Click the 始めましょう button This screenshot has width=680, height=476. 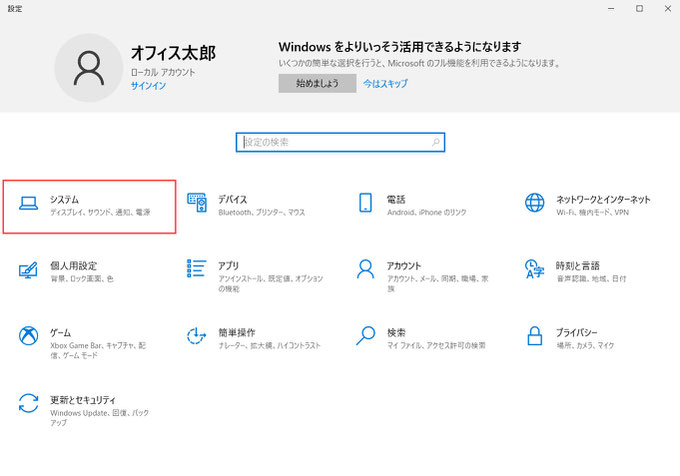(317, 83)
